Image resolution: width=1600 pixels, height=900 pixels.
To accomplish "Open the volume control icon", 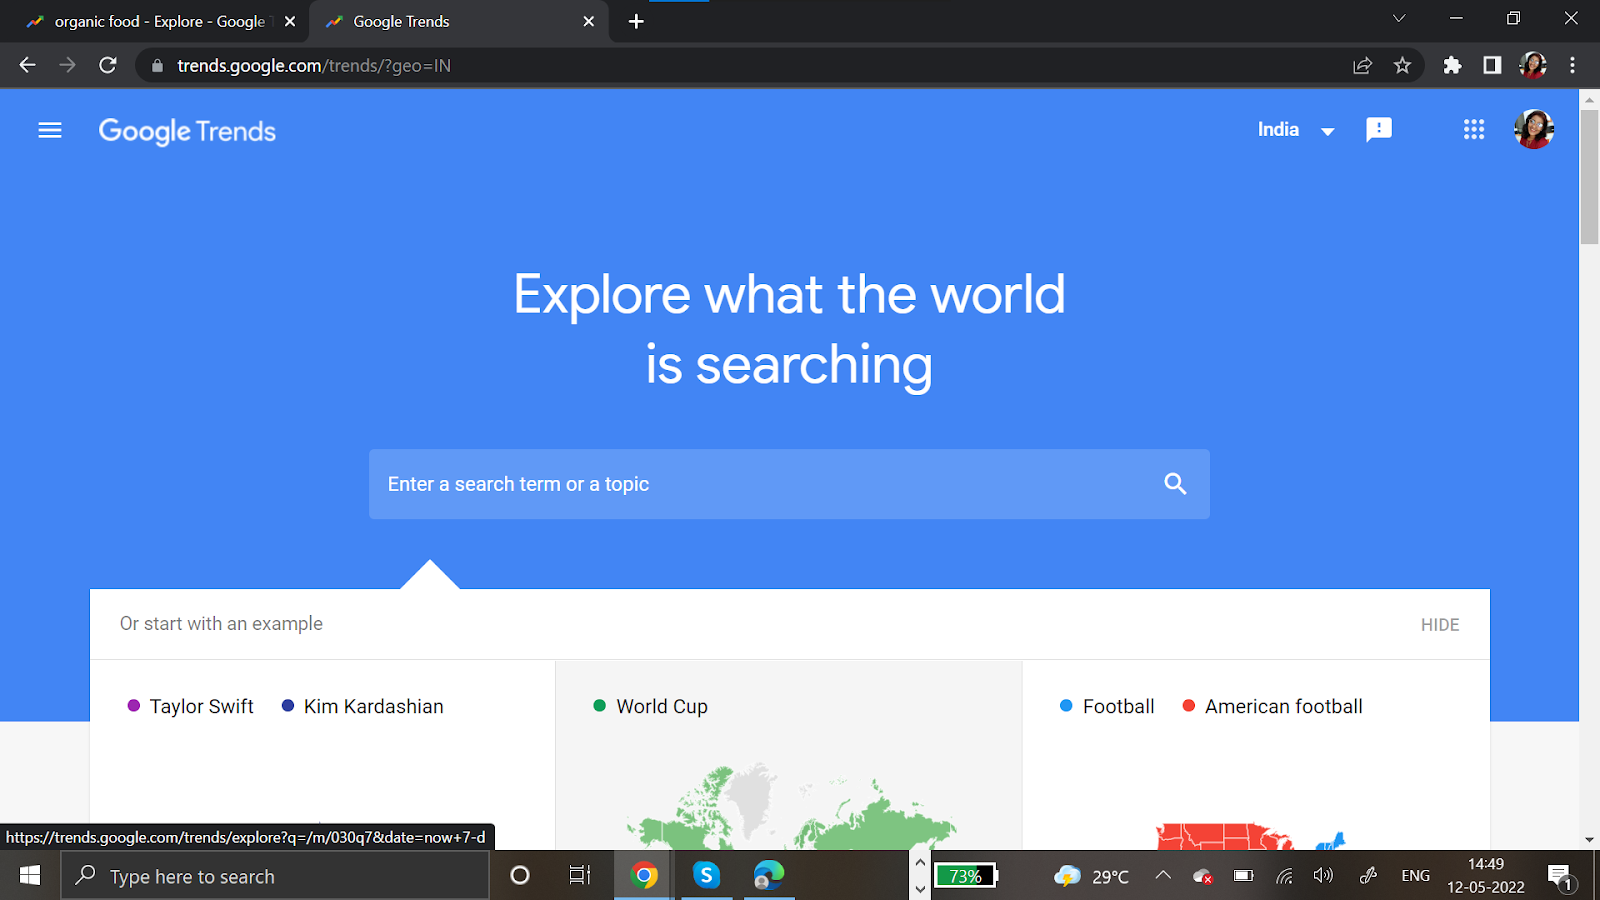I will point(1323,876).
